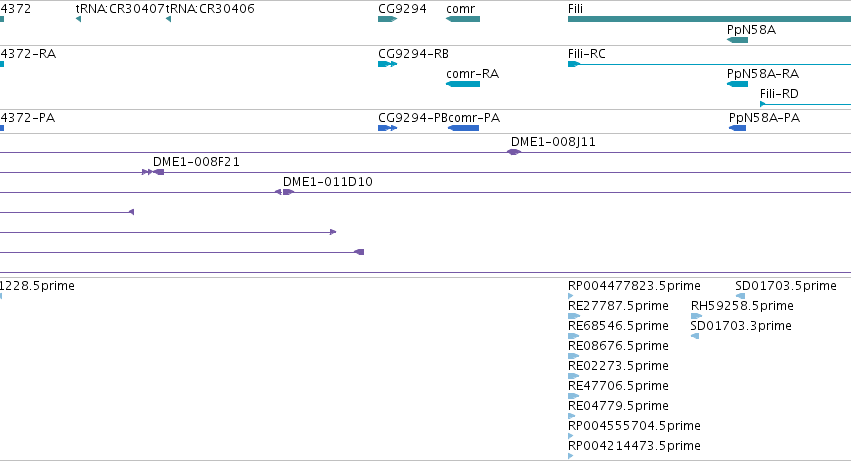Click the PpN58A gene name label
The image size is (851, 461).
pos(752,29)
